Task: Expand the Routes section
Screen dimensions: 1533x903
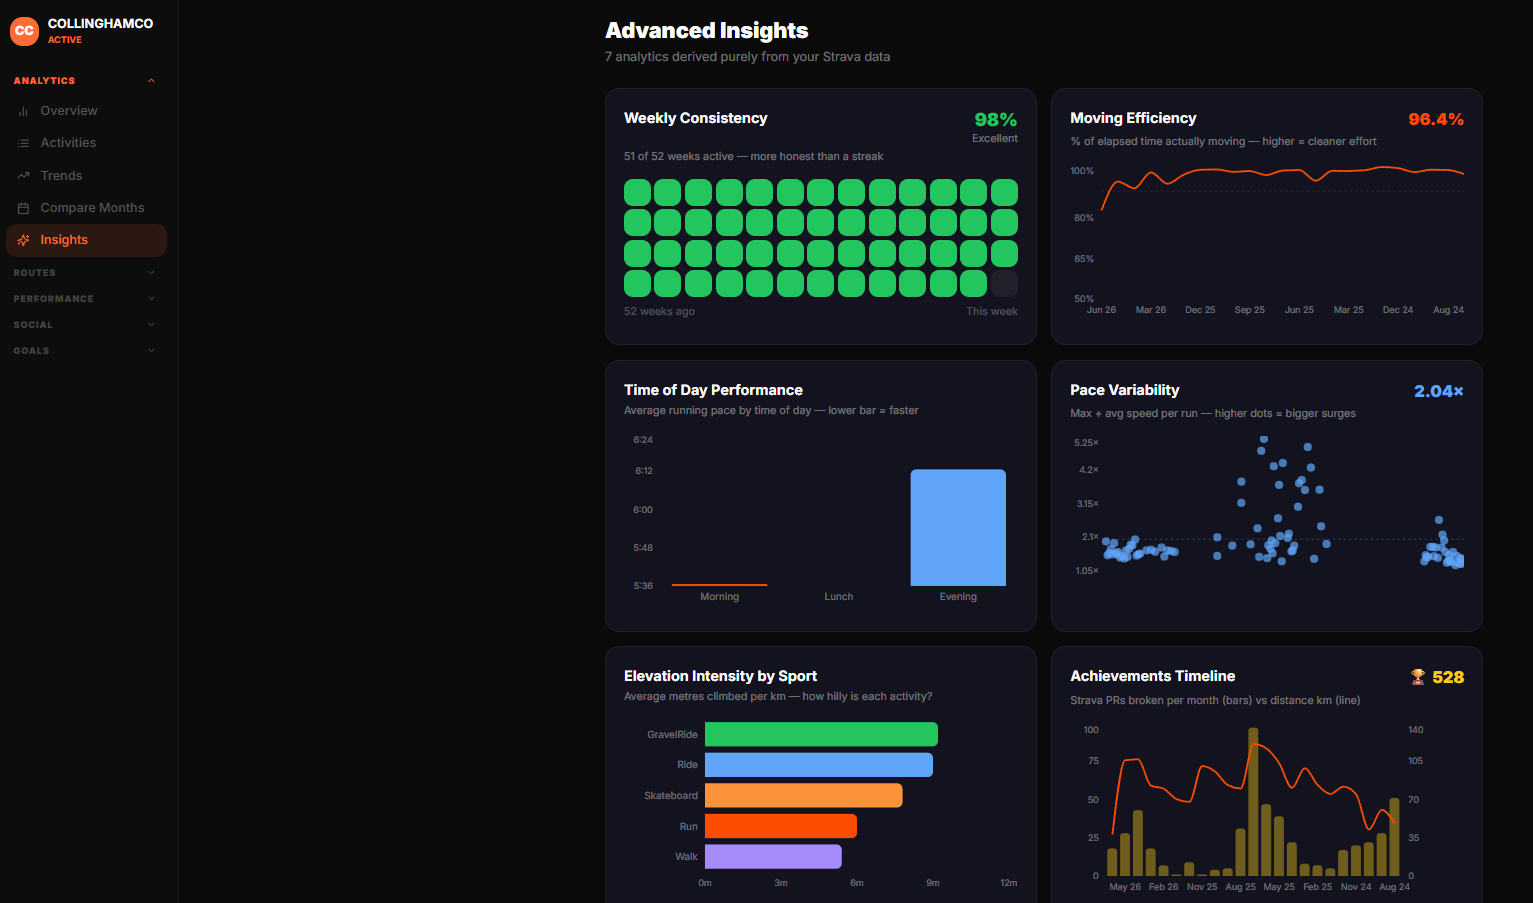Action: (151, 273)
